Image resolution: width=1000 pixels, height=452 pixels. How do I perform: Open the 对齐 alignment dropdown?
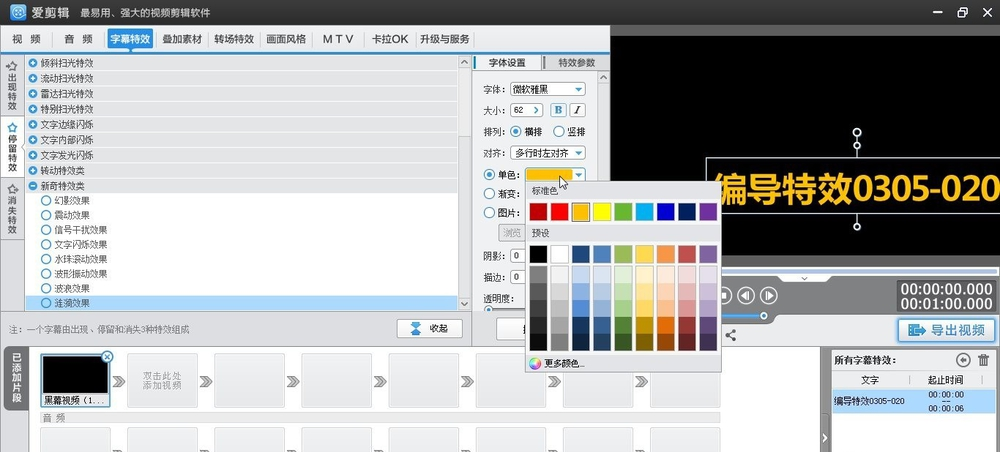click(x=548, y=153)
